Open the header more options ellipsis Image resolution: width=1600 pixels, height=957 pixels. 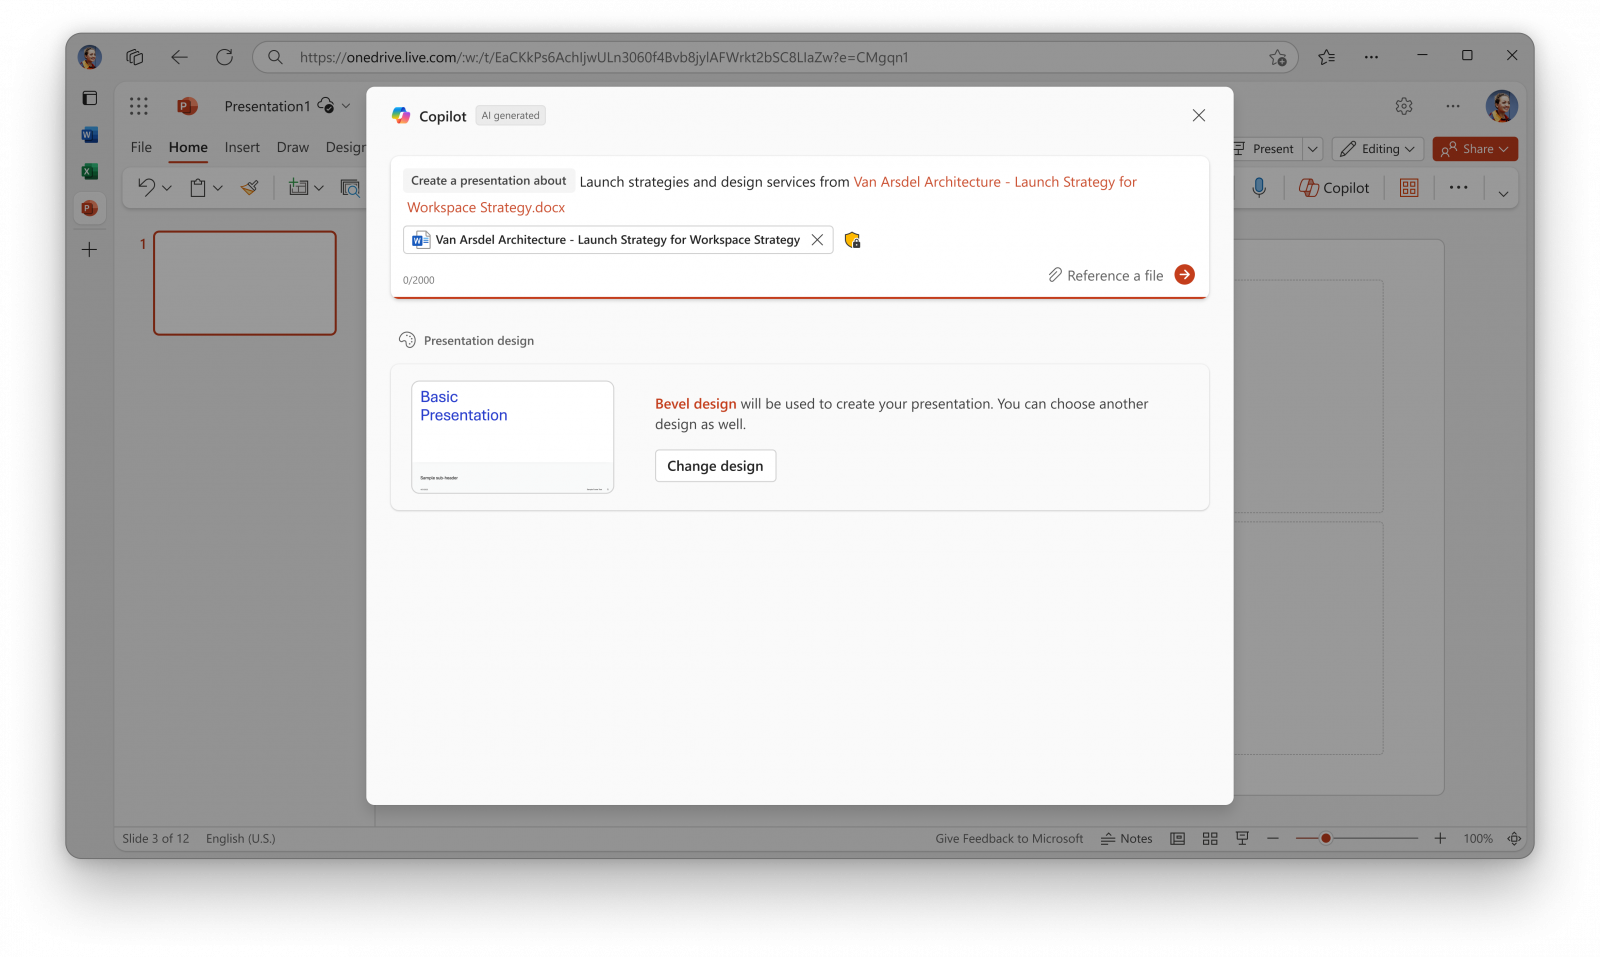point(1453,106)
